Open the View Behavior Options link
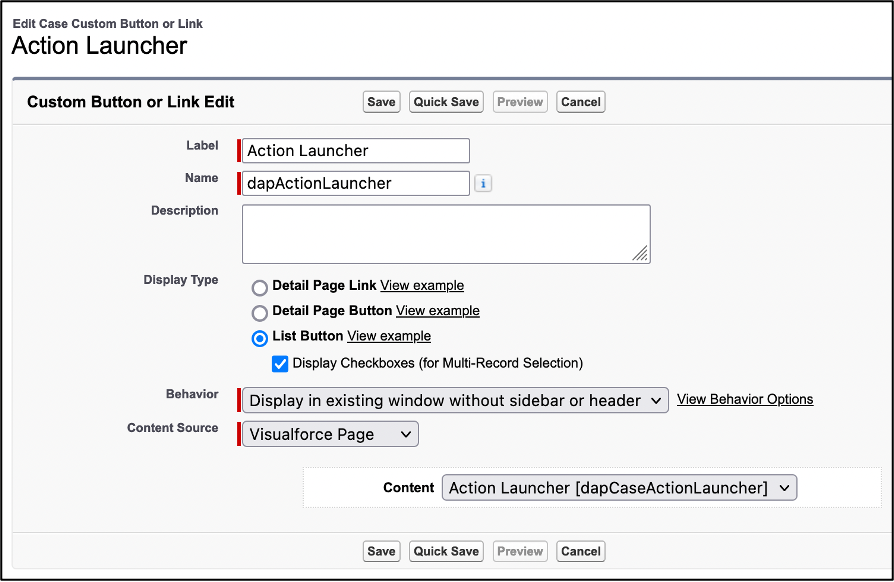 pos(745,399)
